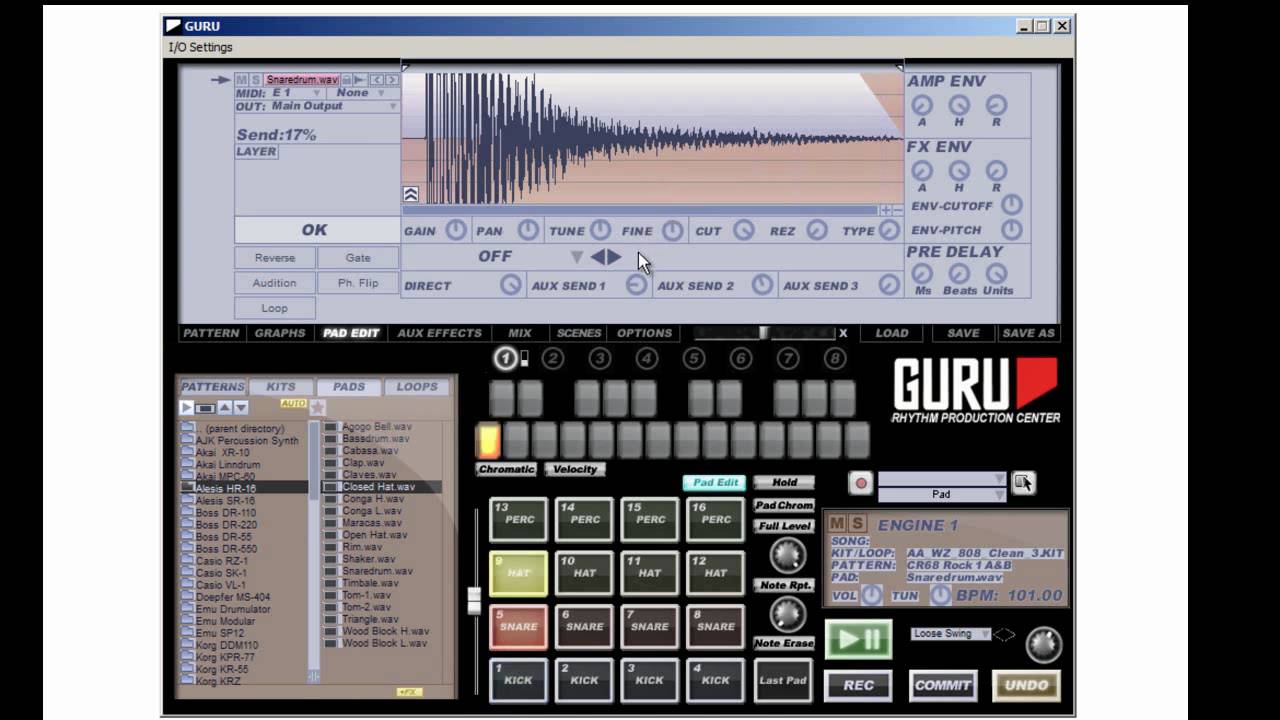
Task: Adjust the REZ resonance knob
Action: tap(817, 230)
